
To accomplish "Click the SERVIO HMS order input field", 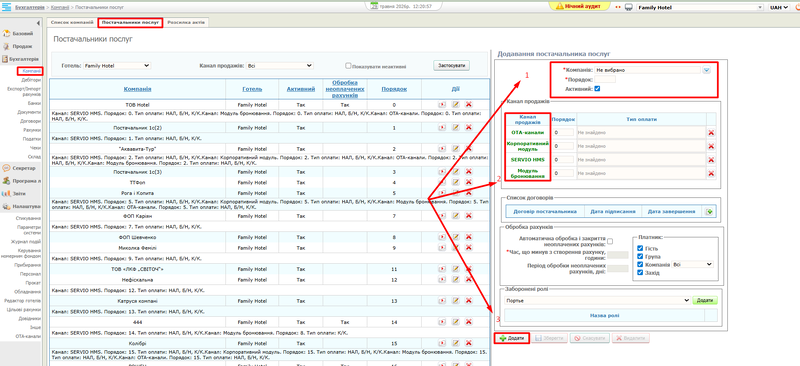I will coord(564,159).
